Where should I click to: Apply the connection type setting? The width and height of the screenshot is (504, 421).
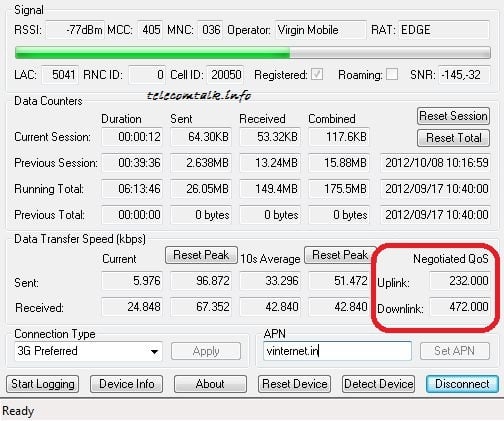click(206, 351)
